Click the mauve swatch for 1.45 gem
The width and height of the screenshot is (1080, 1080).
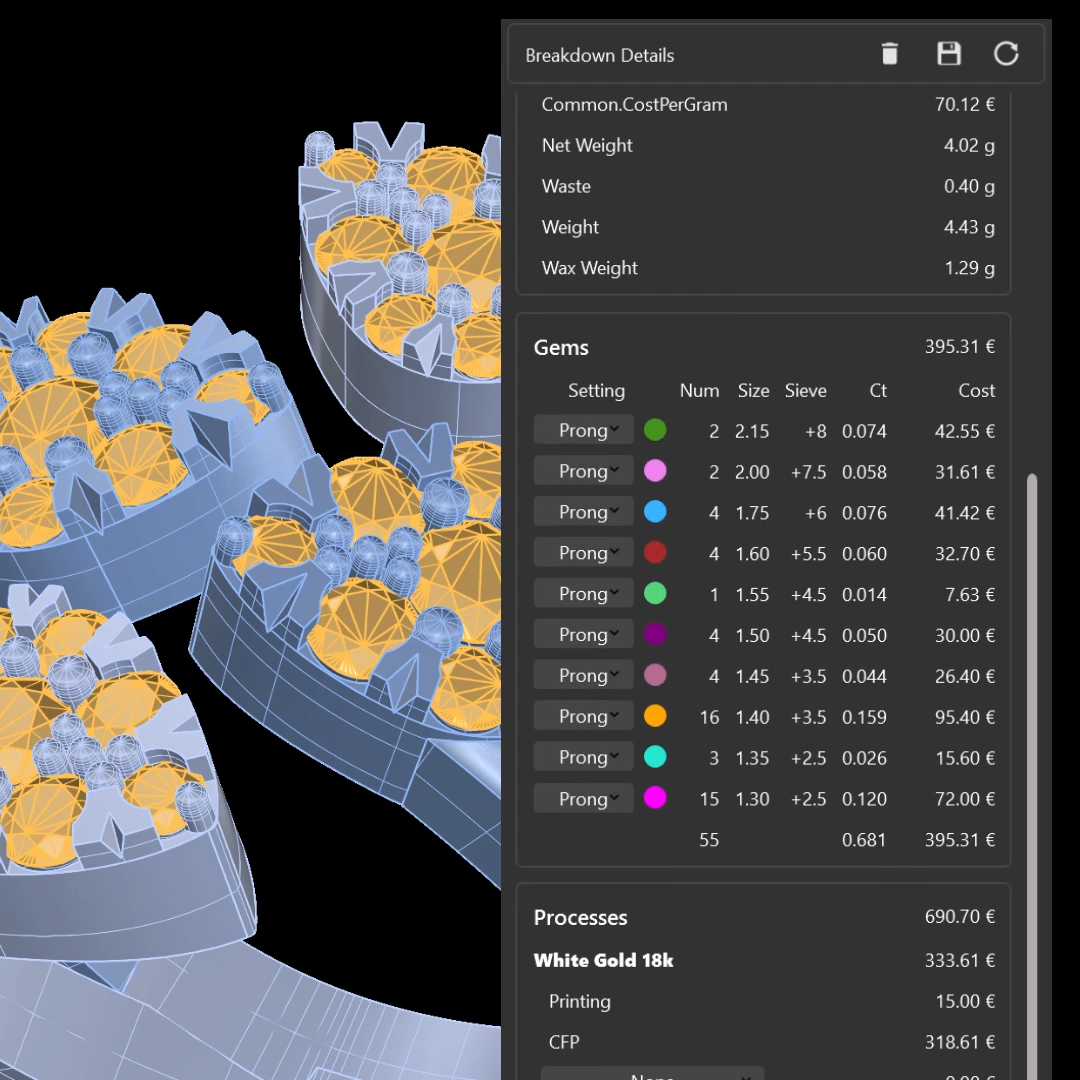pyautogui.click(x=655, y=675)
